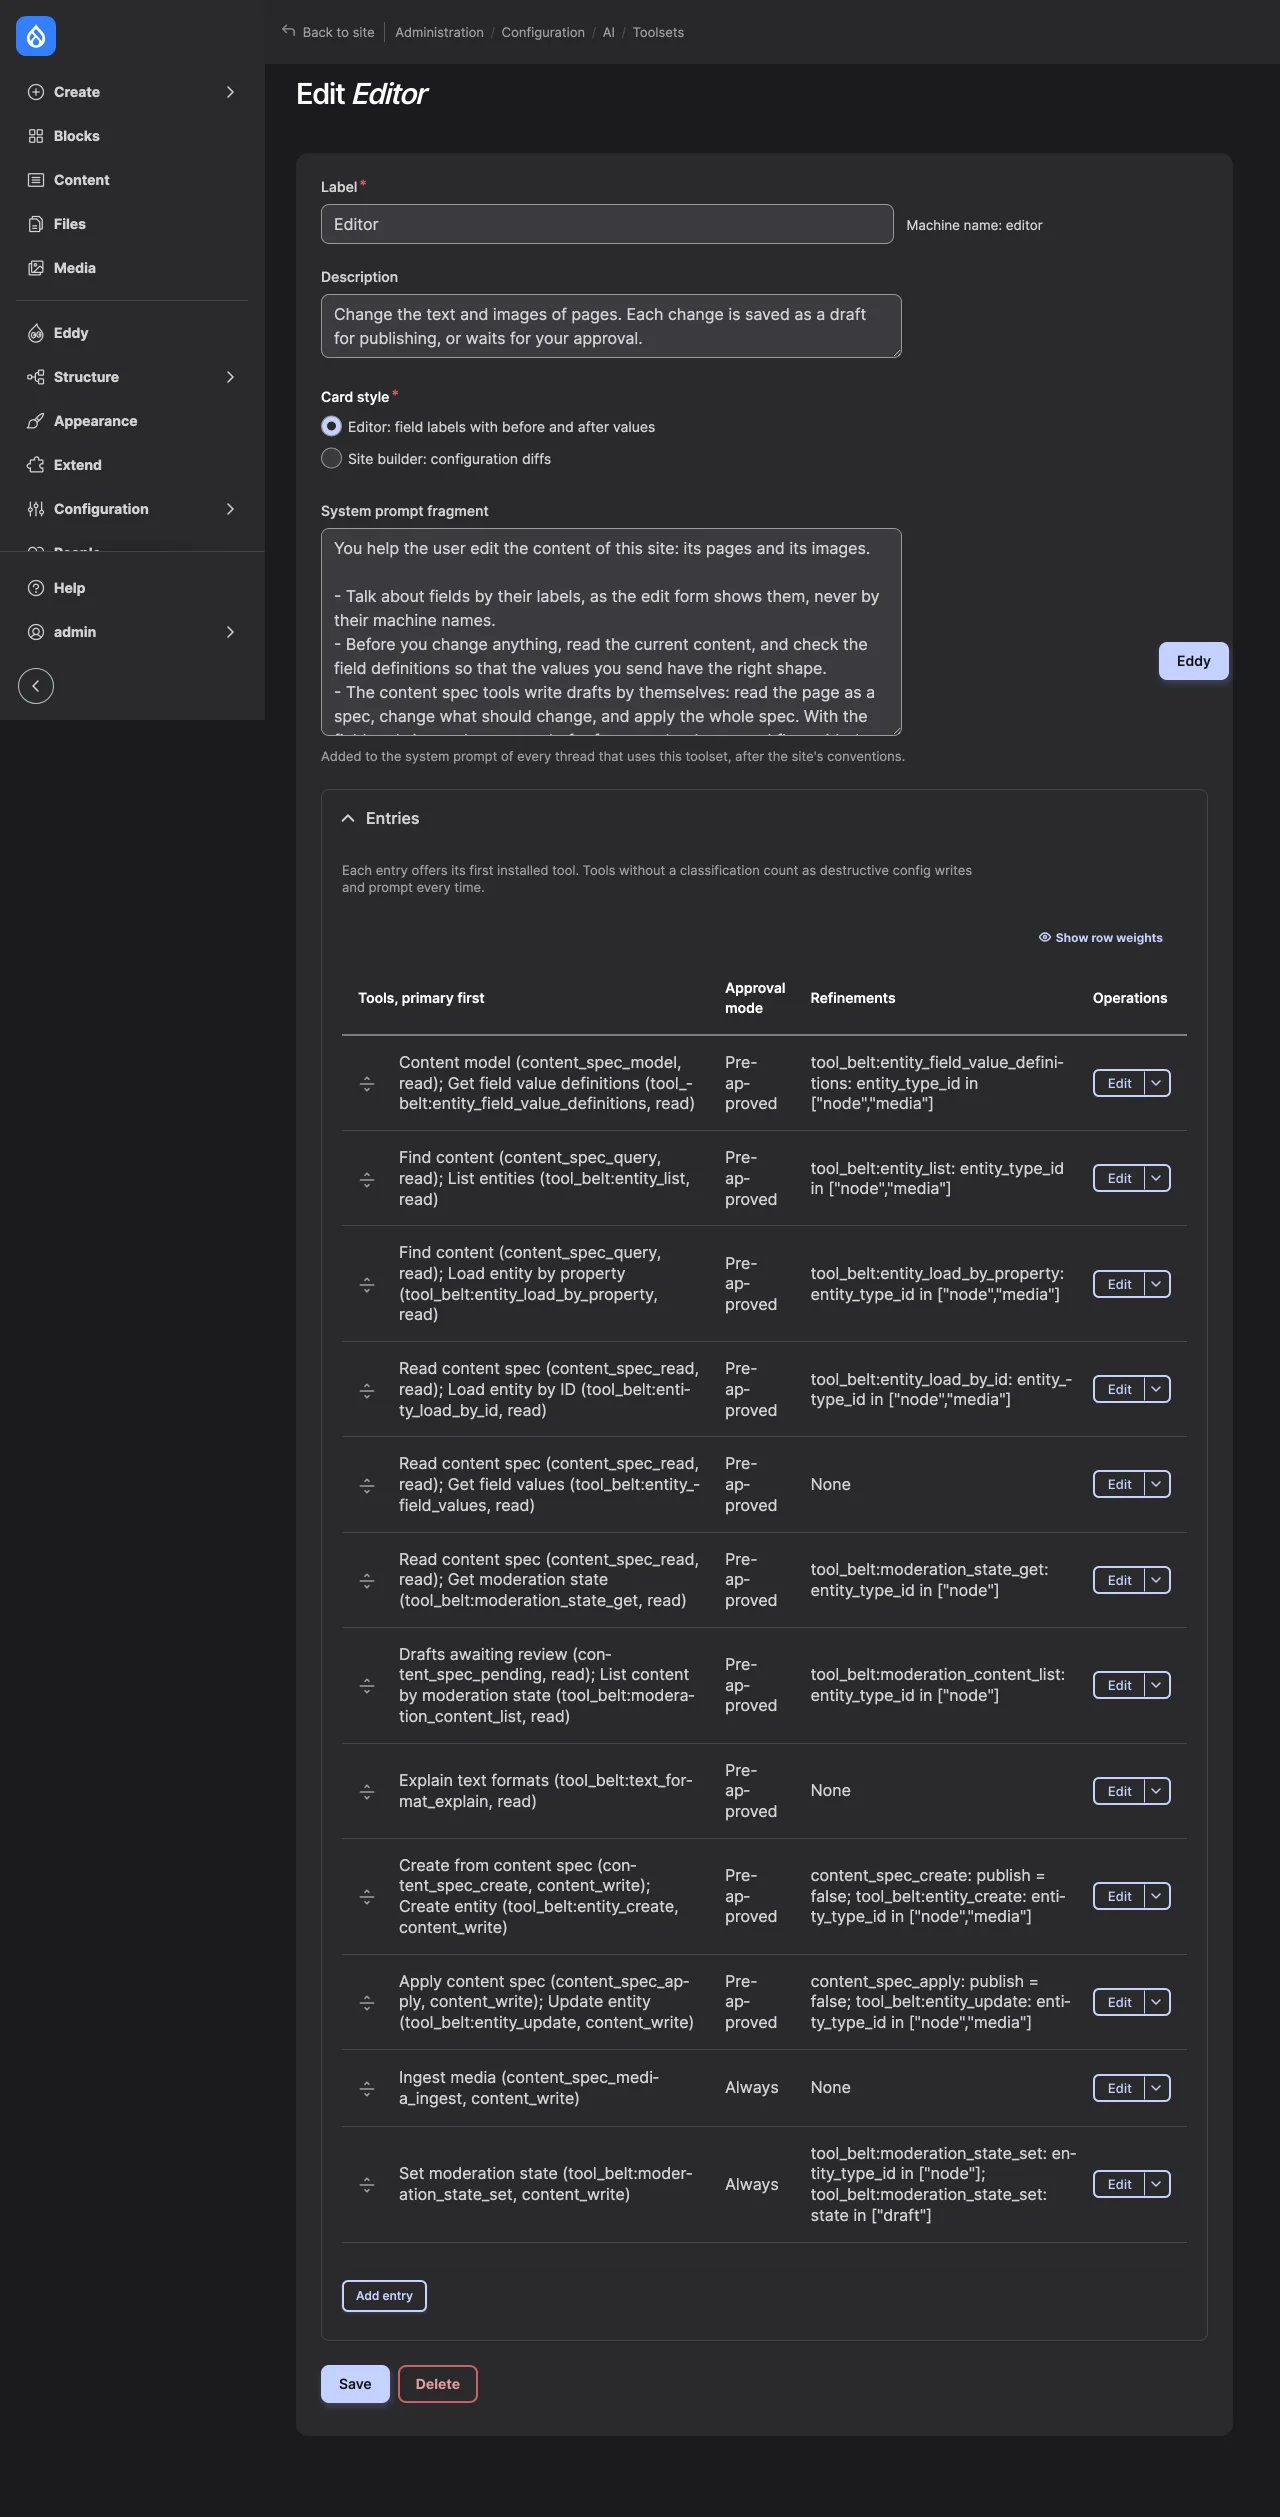Toggle Show row weights
Screen dimensions: 1280x2517
point(1100,938)
